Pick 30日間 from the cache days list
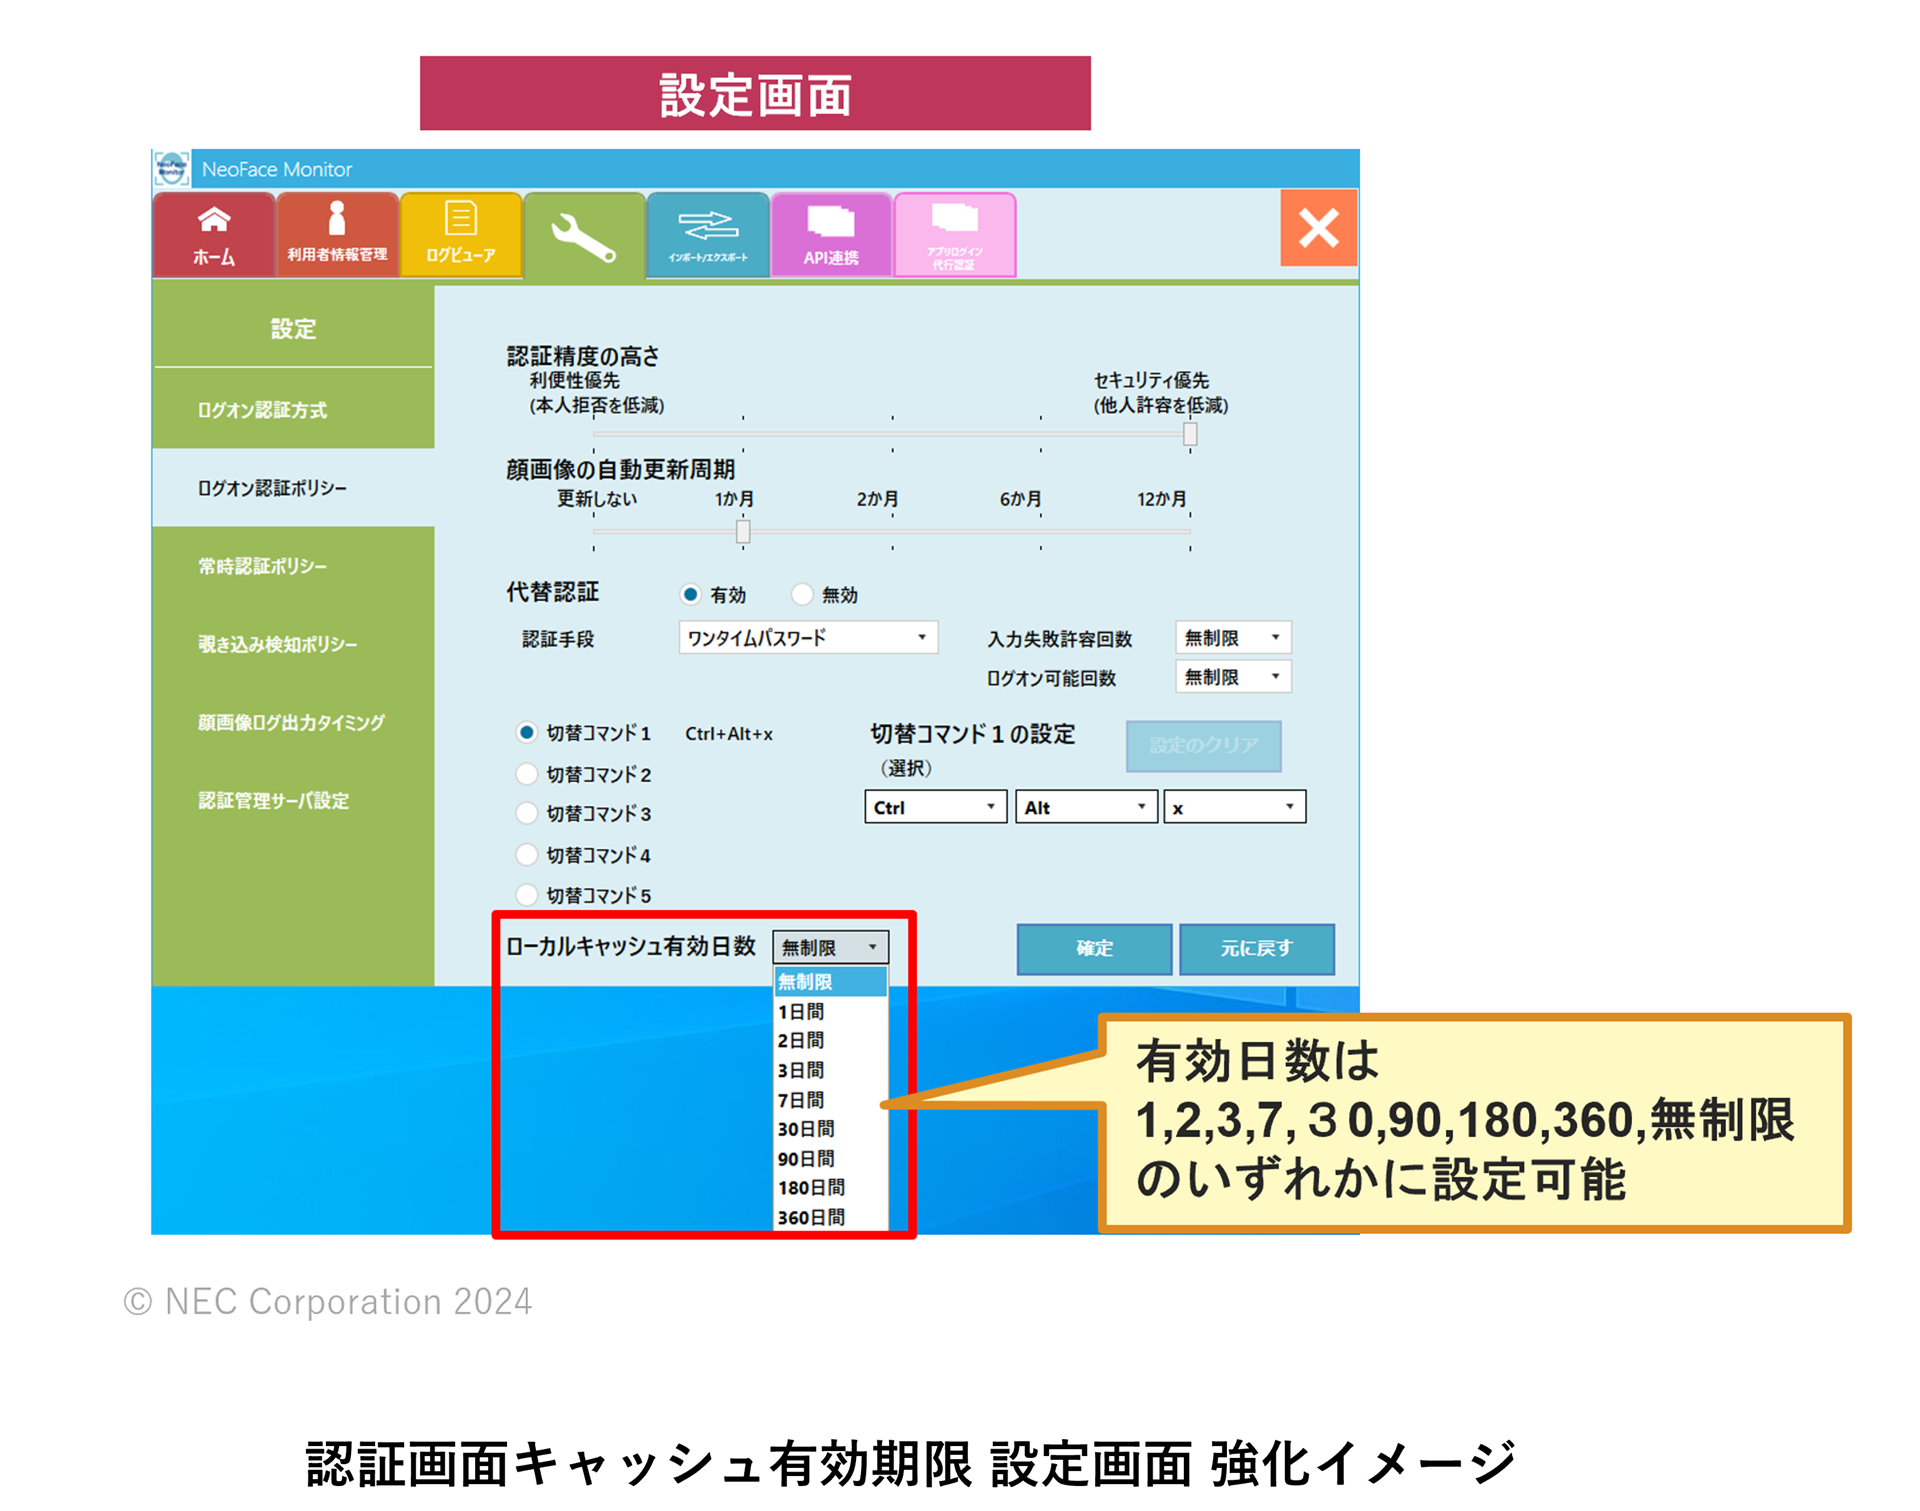Image resolution: width=1920 pixels, height=1511 pixels. tap(806, 1129)
